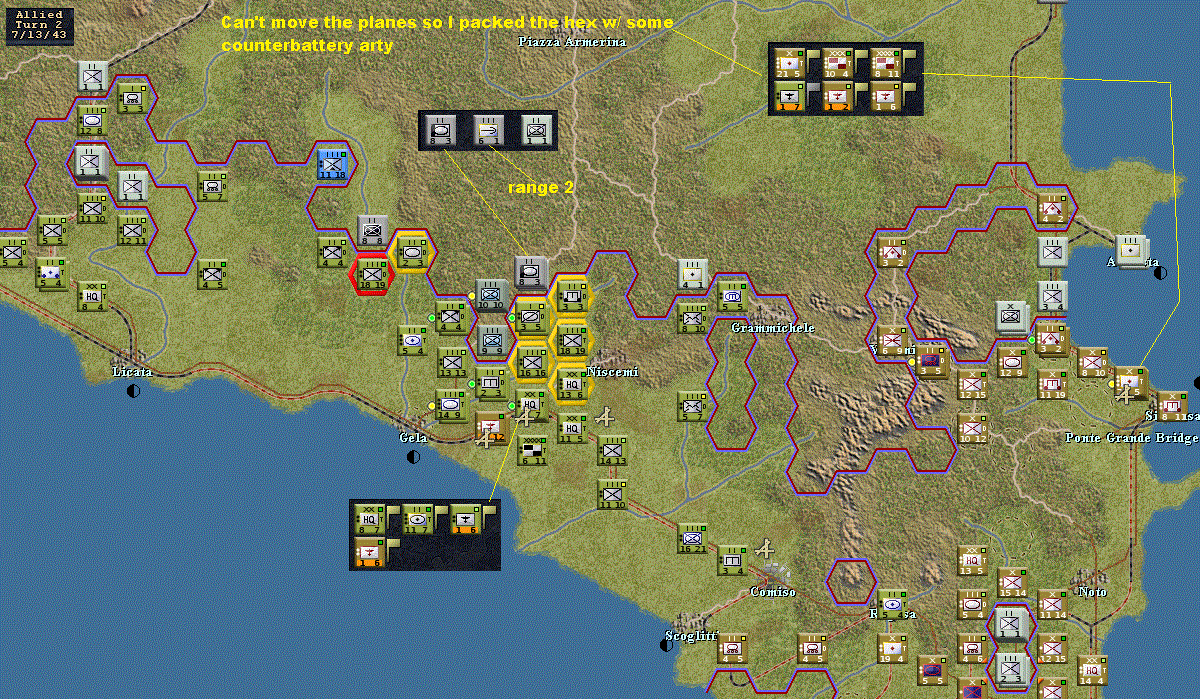Viewport: 1200px width, 699px height.
Task: Select the 3-4 artillery unit near Comiso
Action: point(731,559)
